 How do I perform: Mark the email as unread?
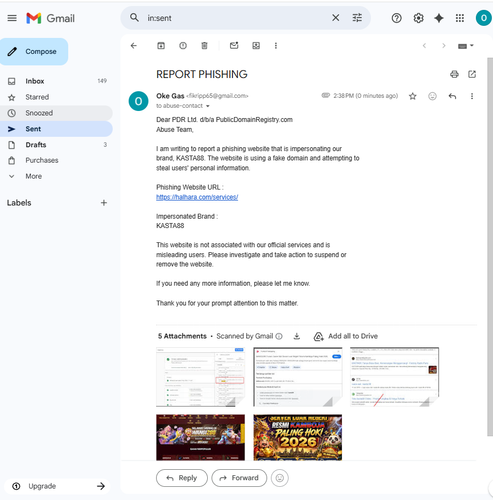click(x=234, y=46)
